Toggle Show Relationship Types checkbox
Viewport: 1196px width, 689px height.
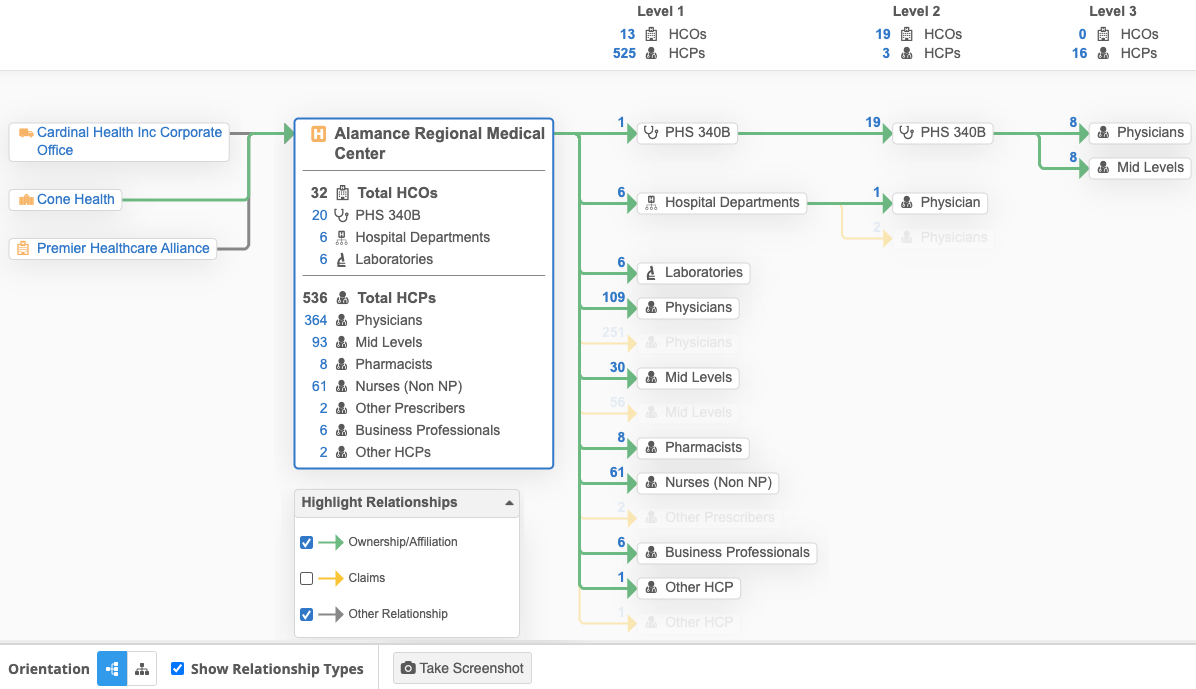tap(178, 669)
